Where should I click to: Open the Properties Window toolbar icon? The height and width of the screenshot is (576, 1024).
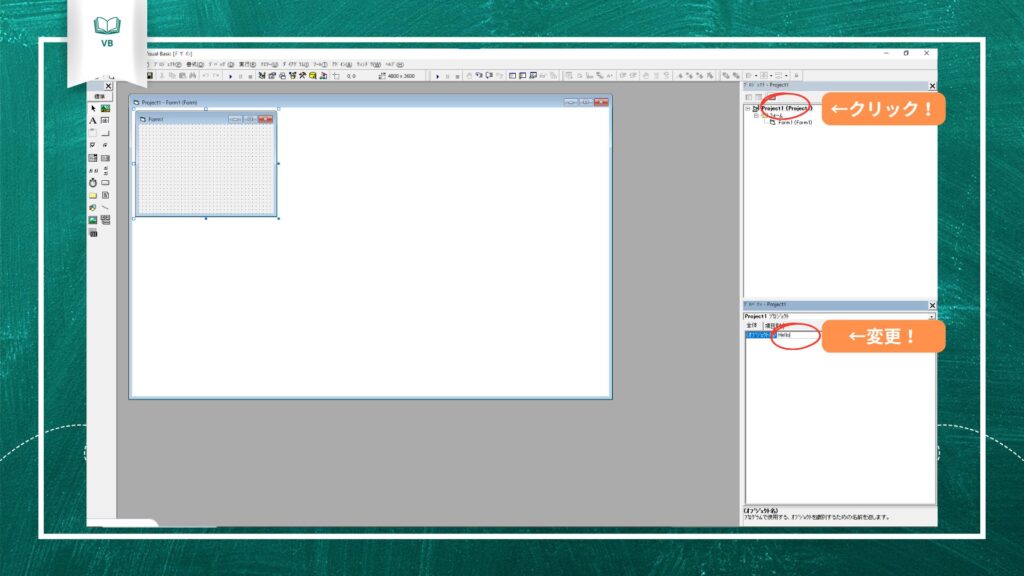[272, 76]
